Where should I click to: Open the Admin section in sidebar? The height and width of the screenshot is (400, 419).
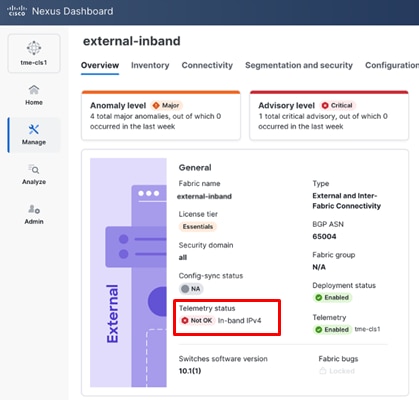pyautogui.click(x=34, y=214)
